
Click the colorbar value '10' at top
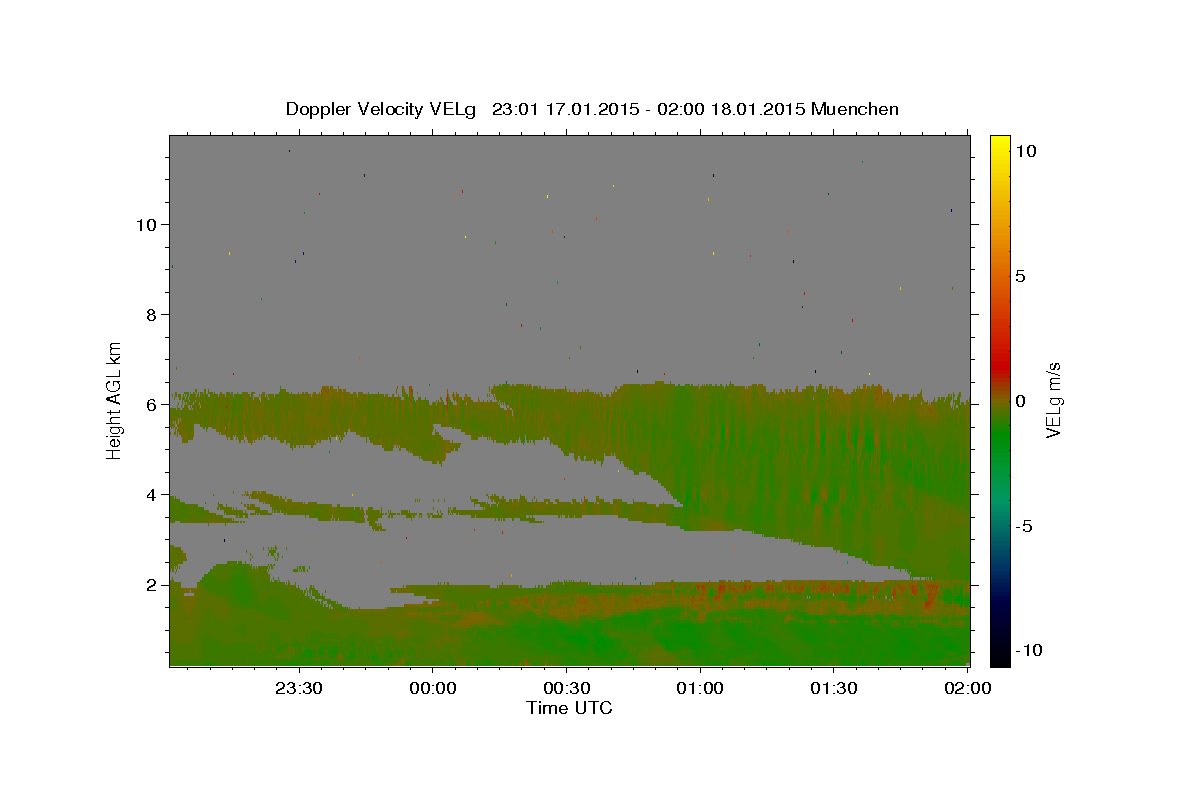coord(1025,151)
